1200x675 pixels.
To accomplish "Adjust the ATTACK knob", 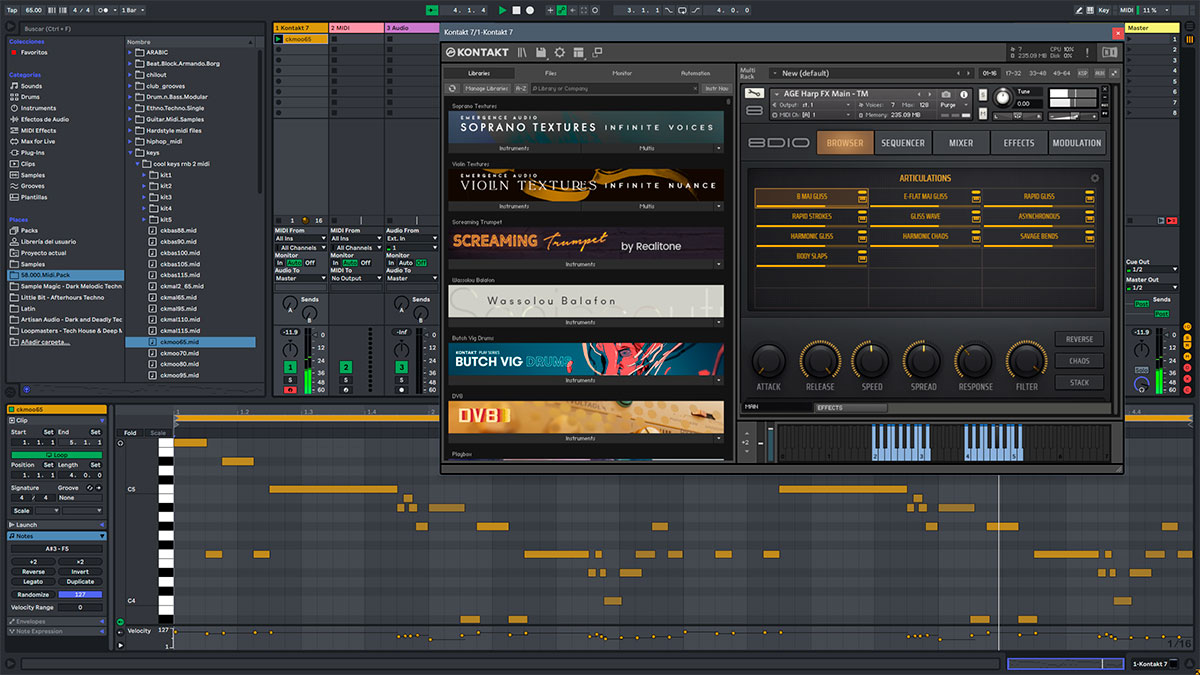I will 768,360.
